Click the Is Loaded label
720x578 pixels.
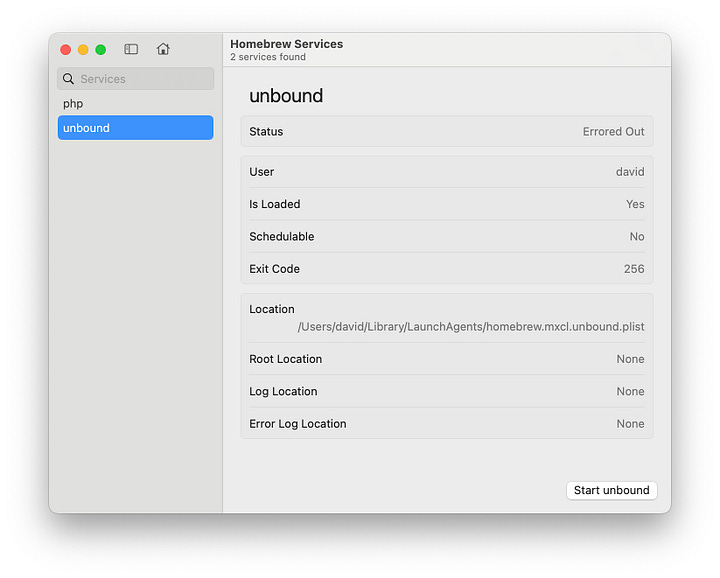[x=275, y=204]
